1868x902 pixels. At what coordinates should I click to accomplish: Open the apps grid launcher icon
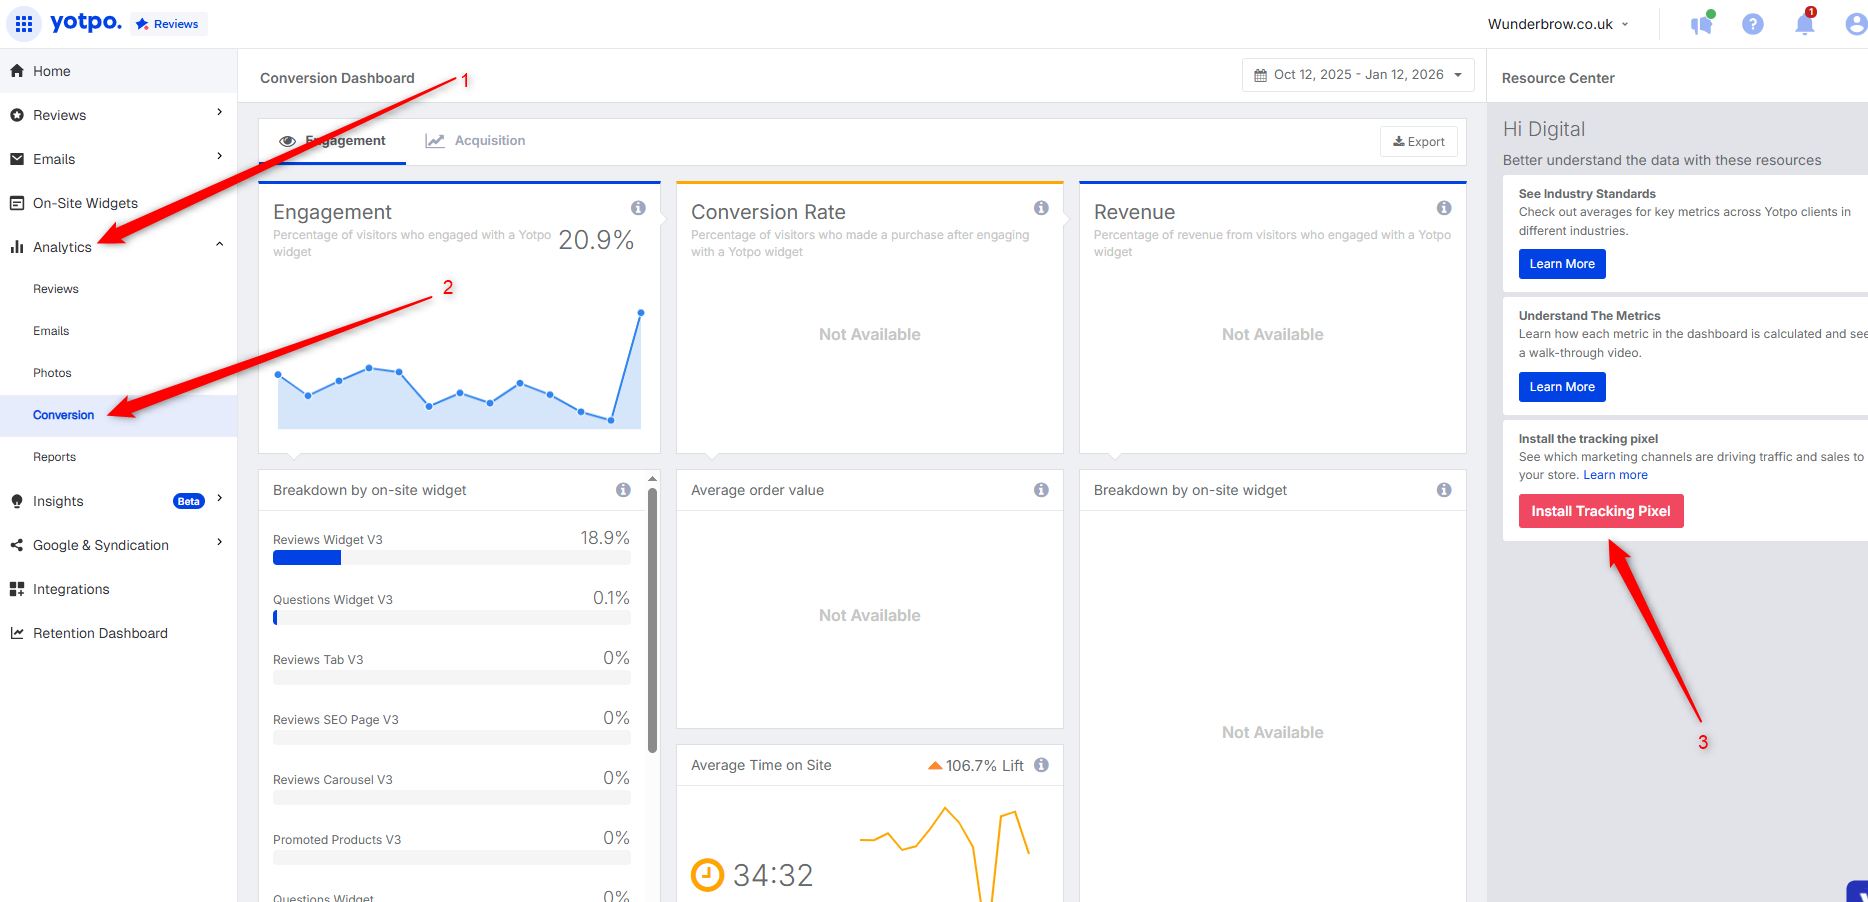pyautogui.click(x=23, y=23)
